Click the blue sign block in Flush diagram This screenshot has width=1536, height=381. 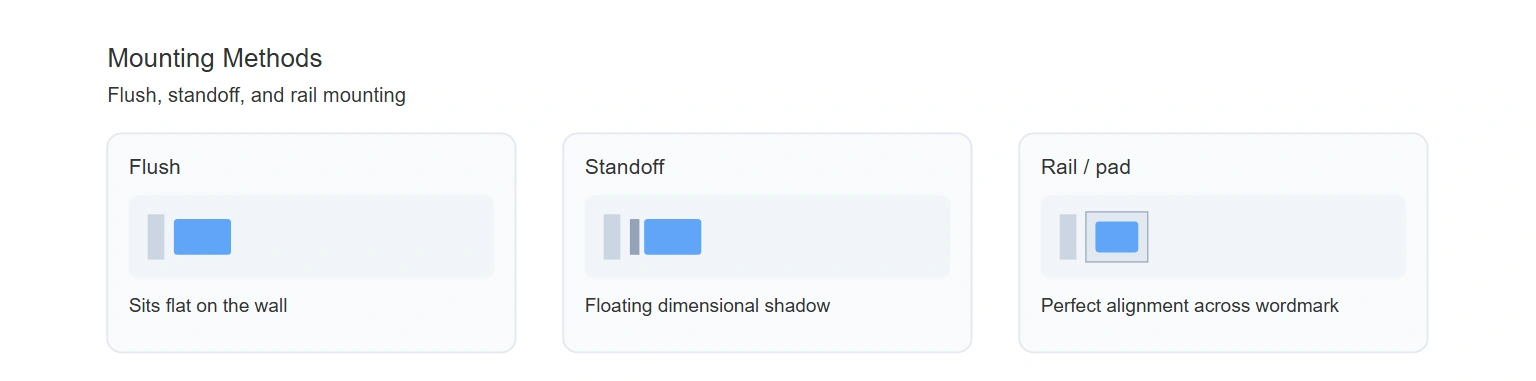click(202, 237)
